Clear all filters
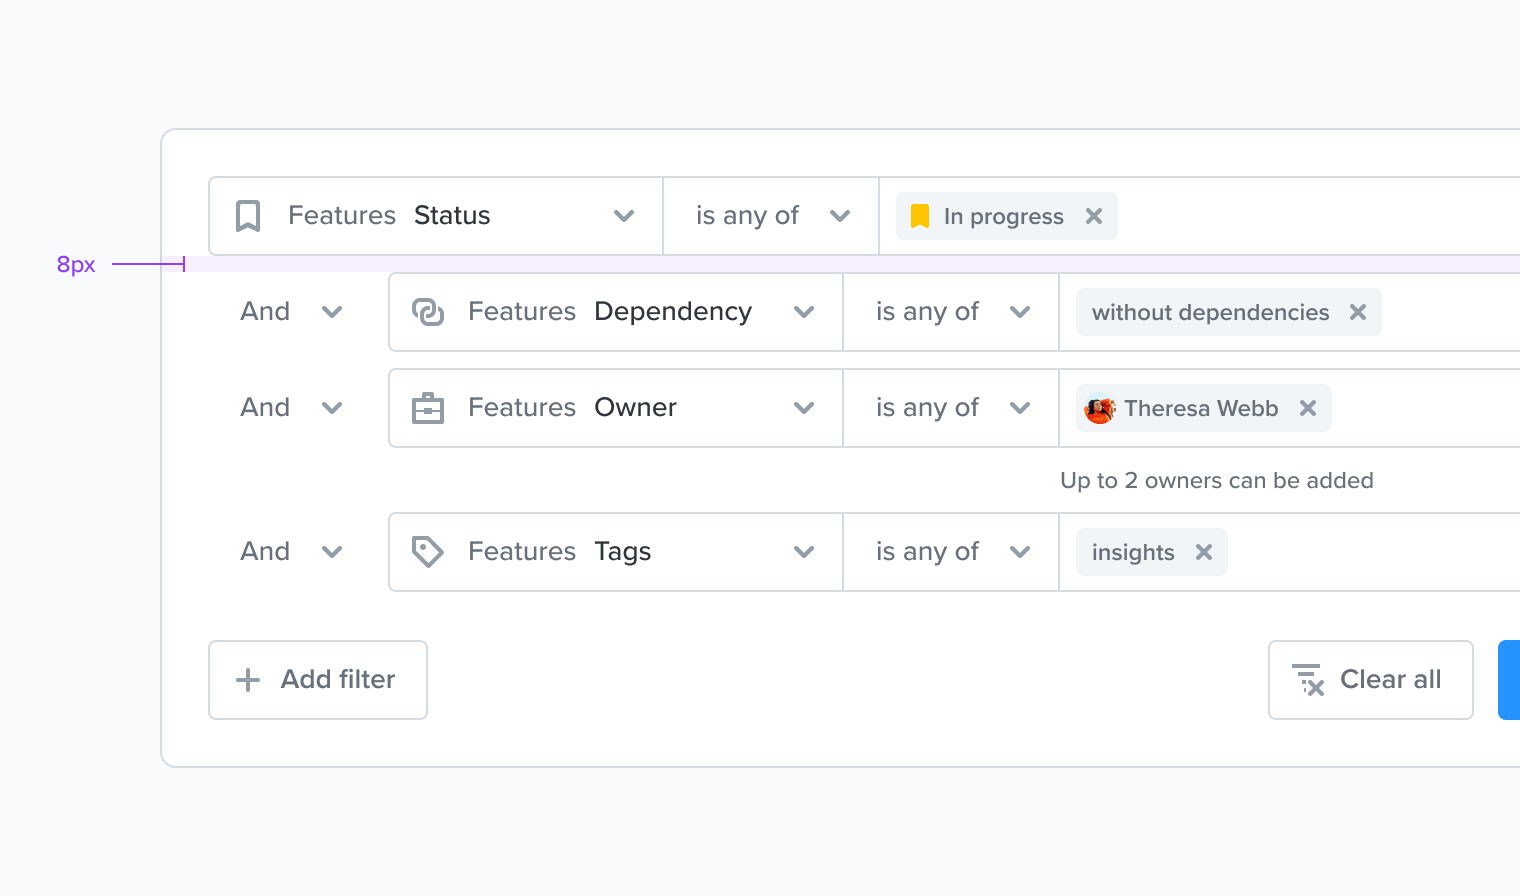 tap(1371, 680)
